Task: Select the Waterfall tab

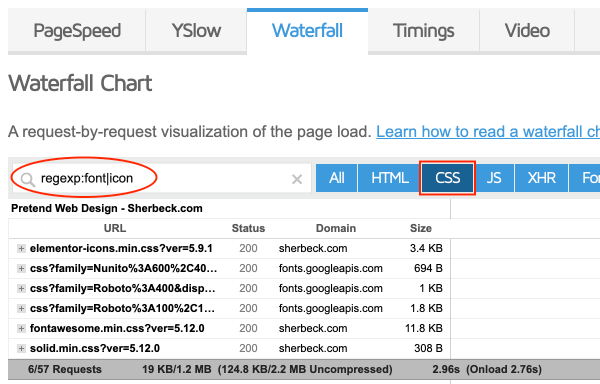Action: (x=307, y=31)
